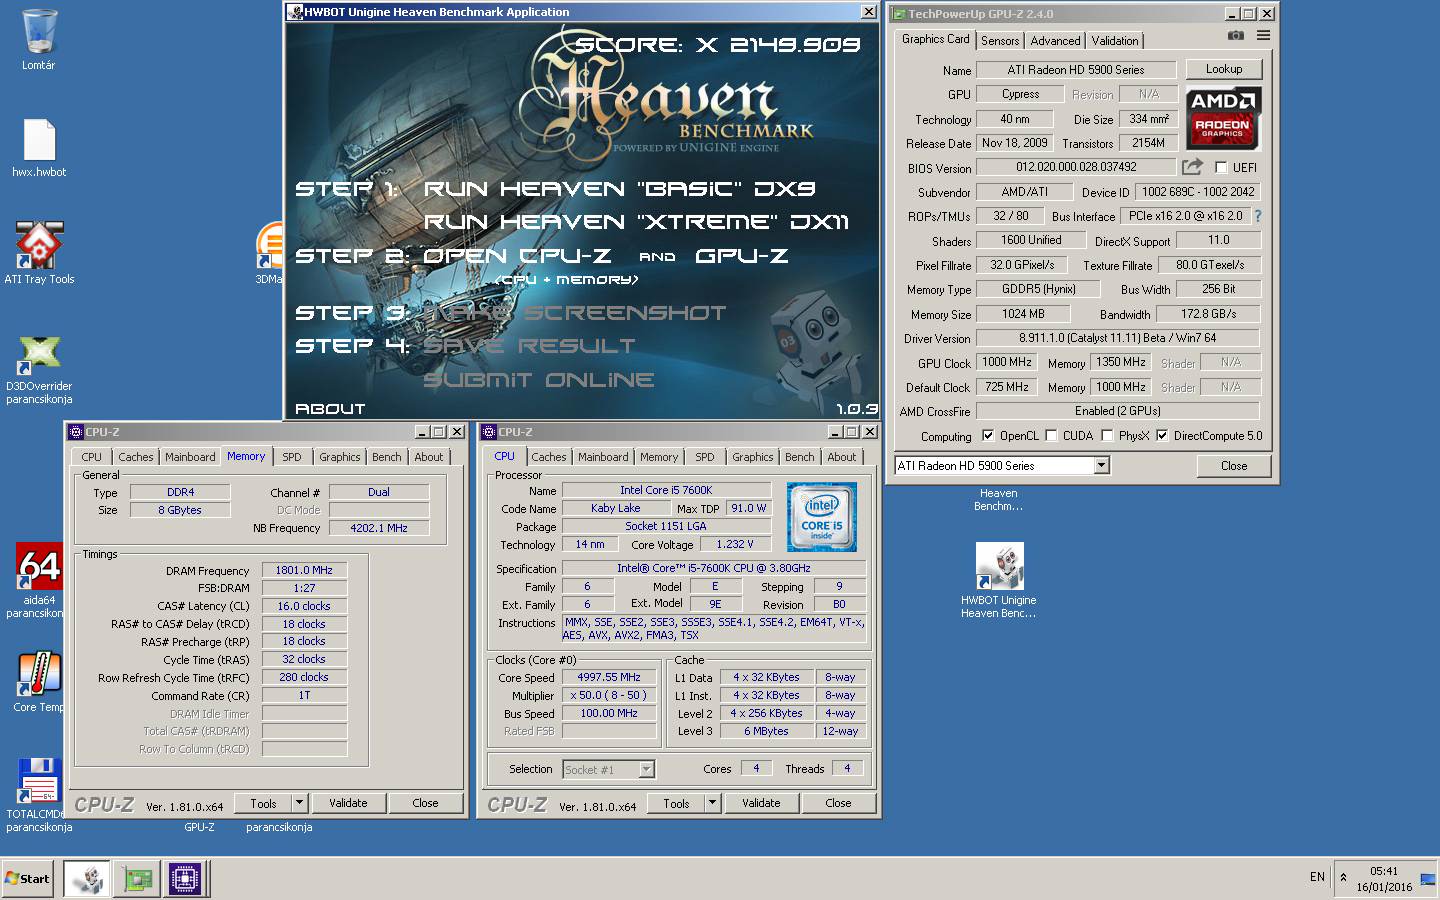Expand Tools dropdown arrow in Memory CPU-Z window
Image resolution: width=1440 pixels, height=900 pixels.
299,803
